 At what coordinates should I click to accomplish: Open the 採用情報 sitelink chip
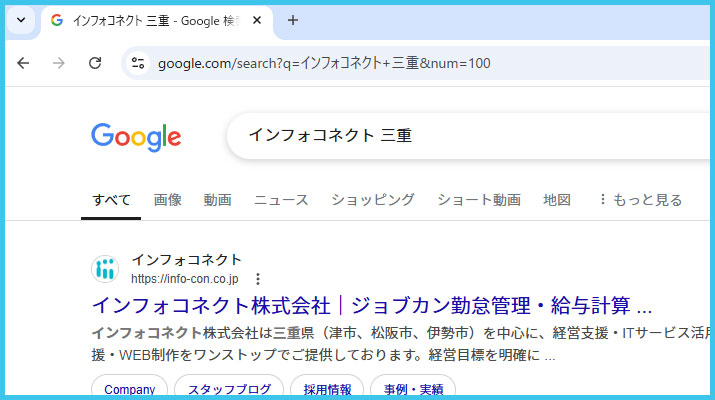(x=327, y=387)
